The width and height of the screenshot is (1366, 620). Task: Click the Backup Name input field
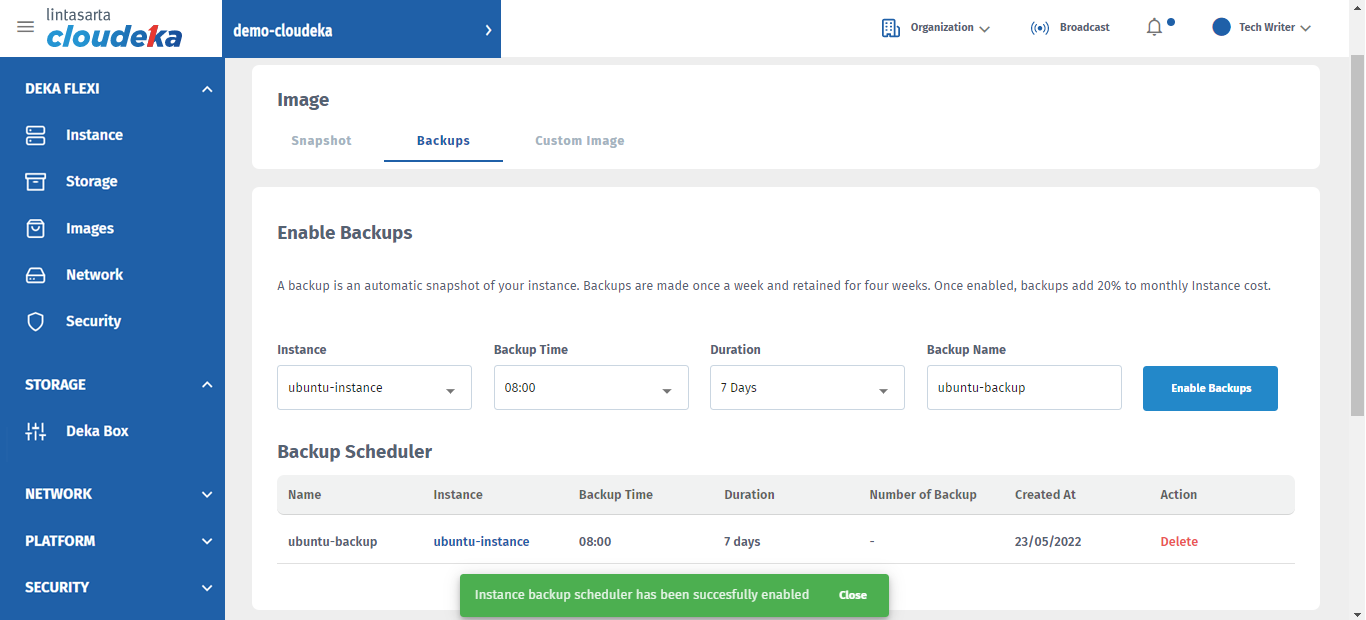tap(1023, 388)
